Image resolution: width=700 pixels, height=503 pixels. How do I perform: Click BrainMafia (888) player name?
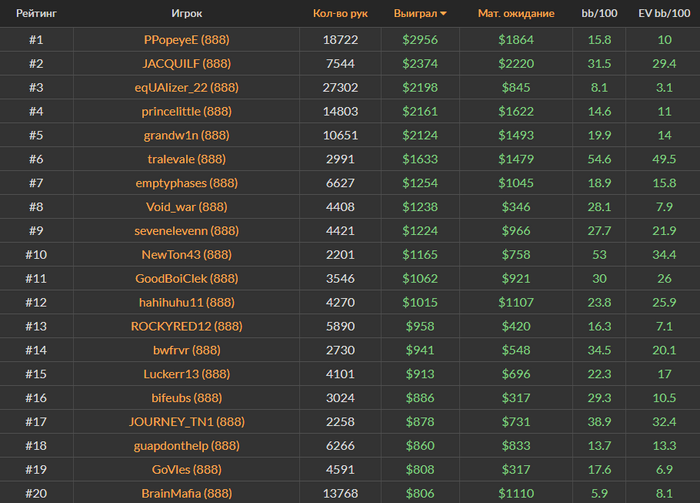point(186,493)
